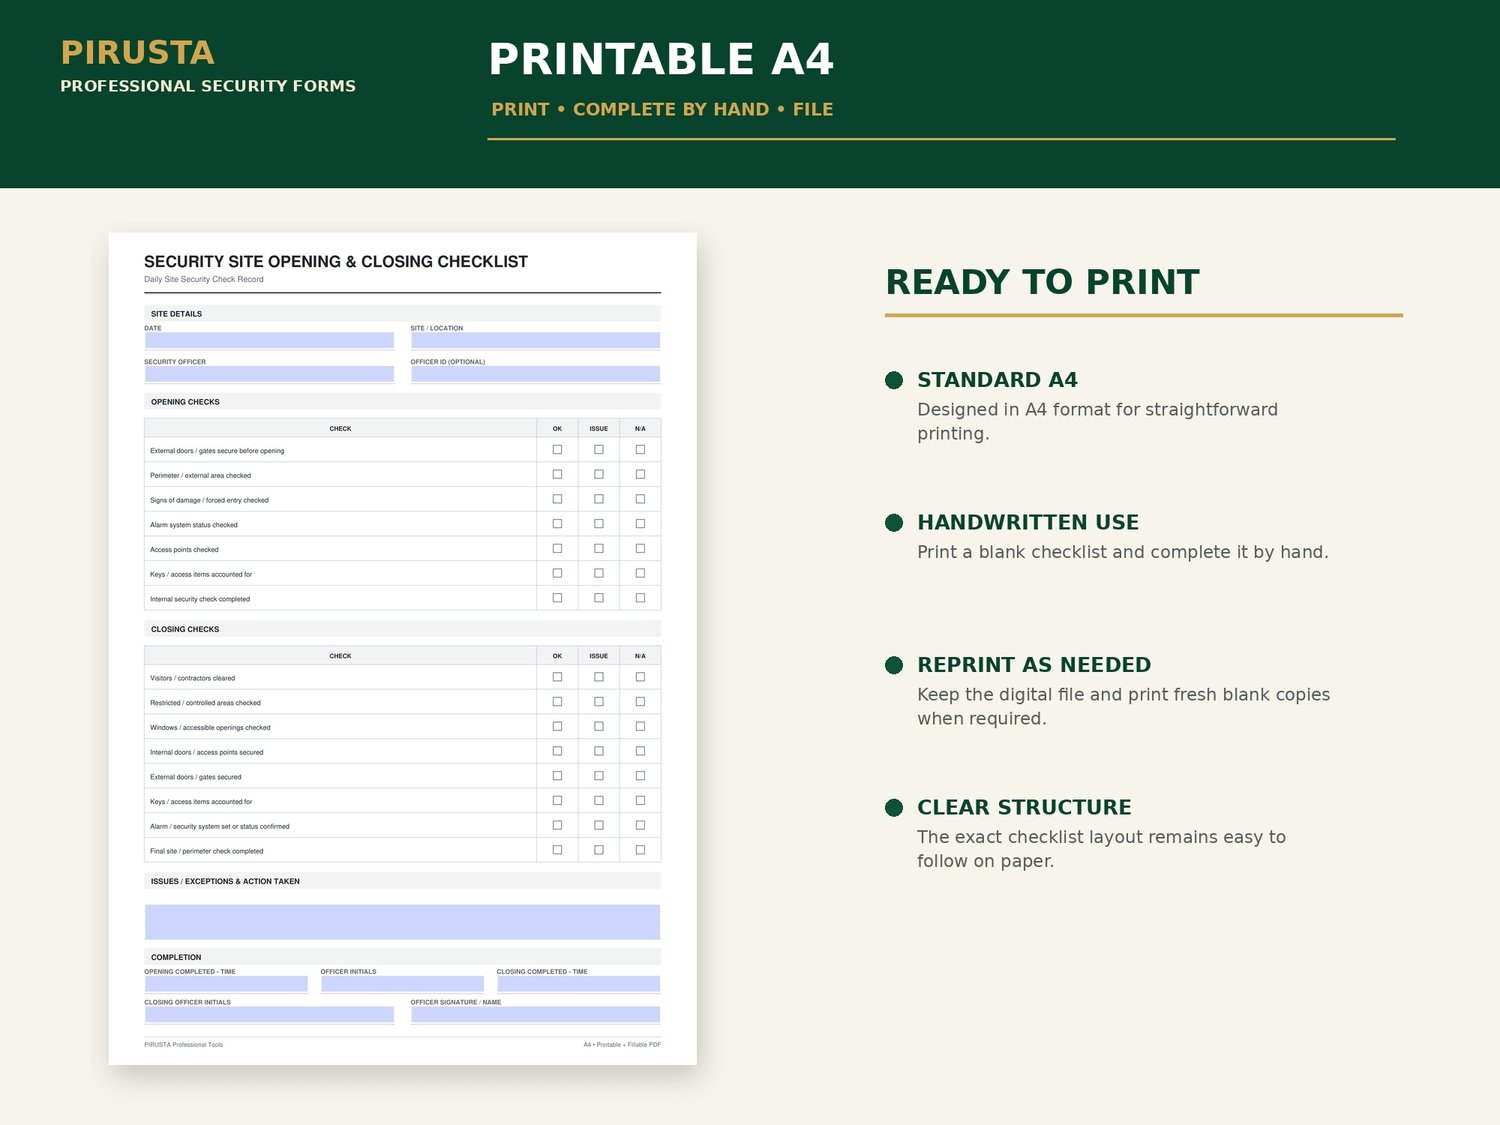Tick OK for Alarm / security system set or status confirmed
Viewport: 1500px width, 1125px height.
[557, 825]
